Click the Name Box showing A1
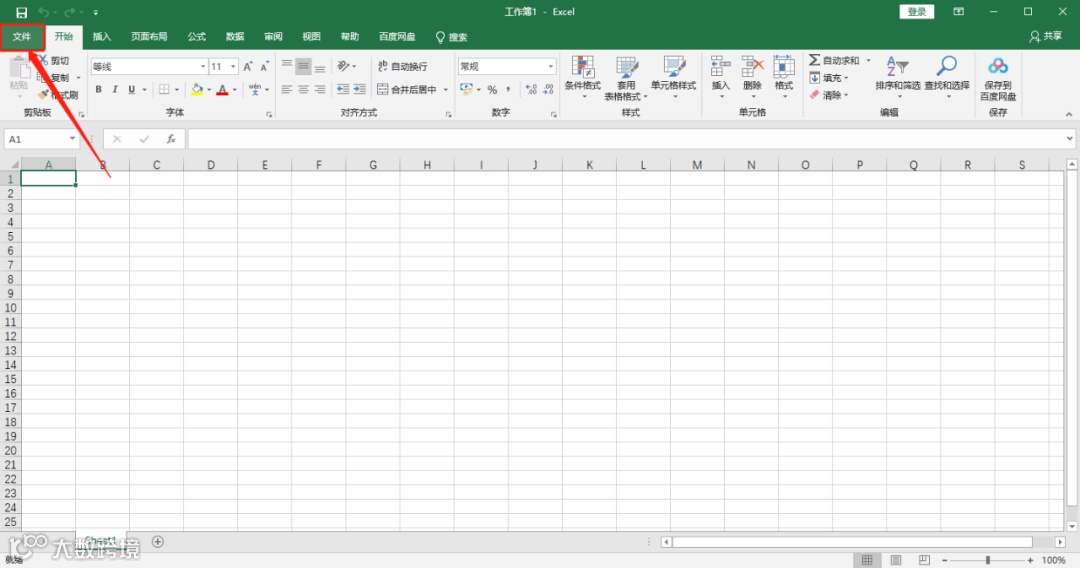Image resolution: width=1080 pixels, height=568 pixels. [x=41, y=139]
